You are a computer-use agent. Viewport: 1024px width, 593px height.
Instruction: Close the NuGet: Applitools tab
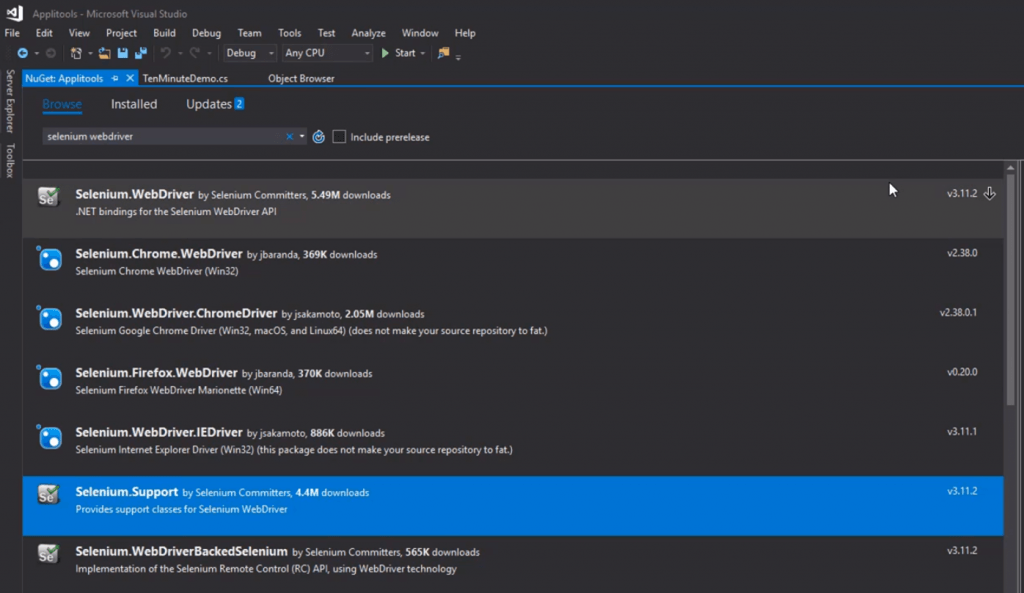[130, 78]
